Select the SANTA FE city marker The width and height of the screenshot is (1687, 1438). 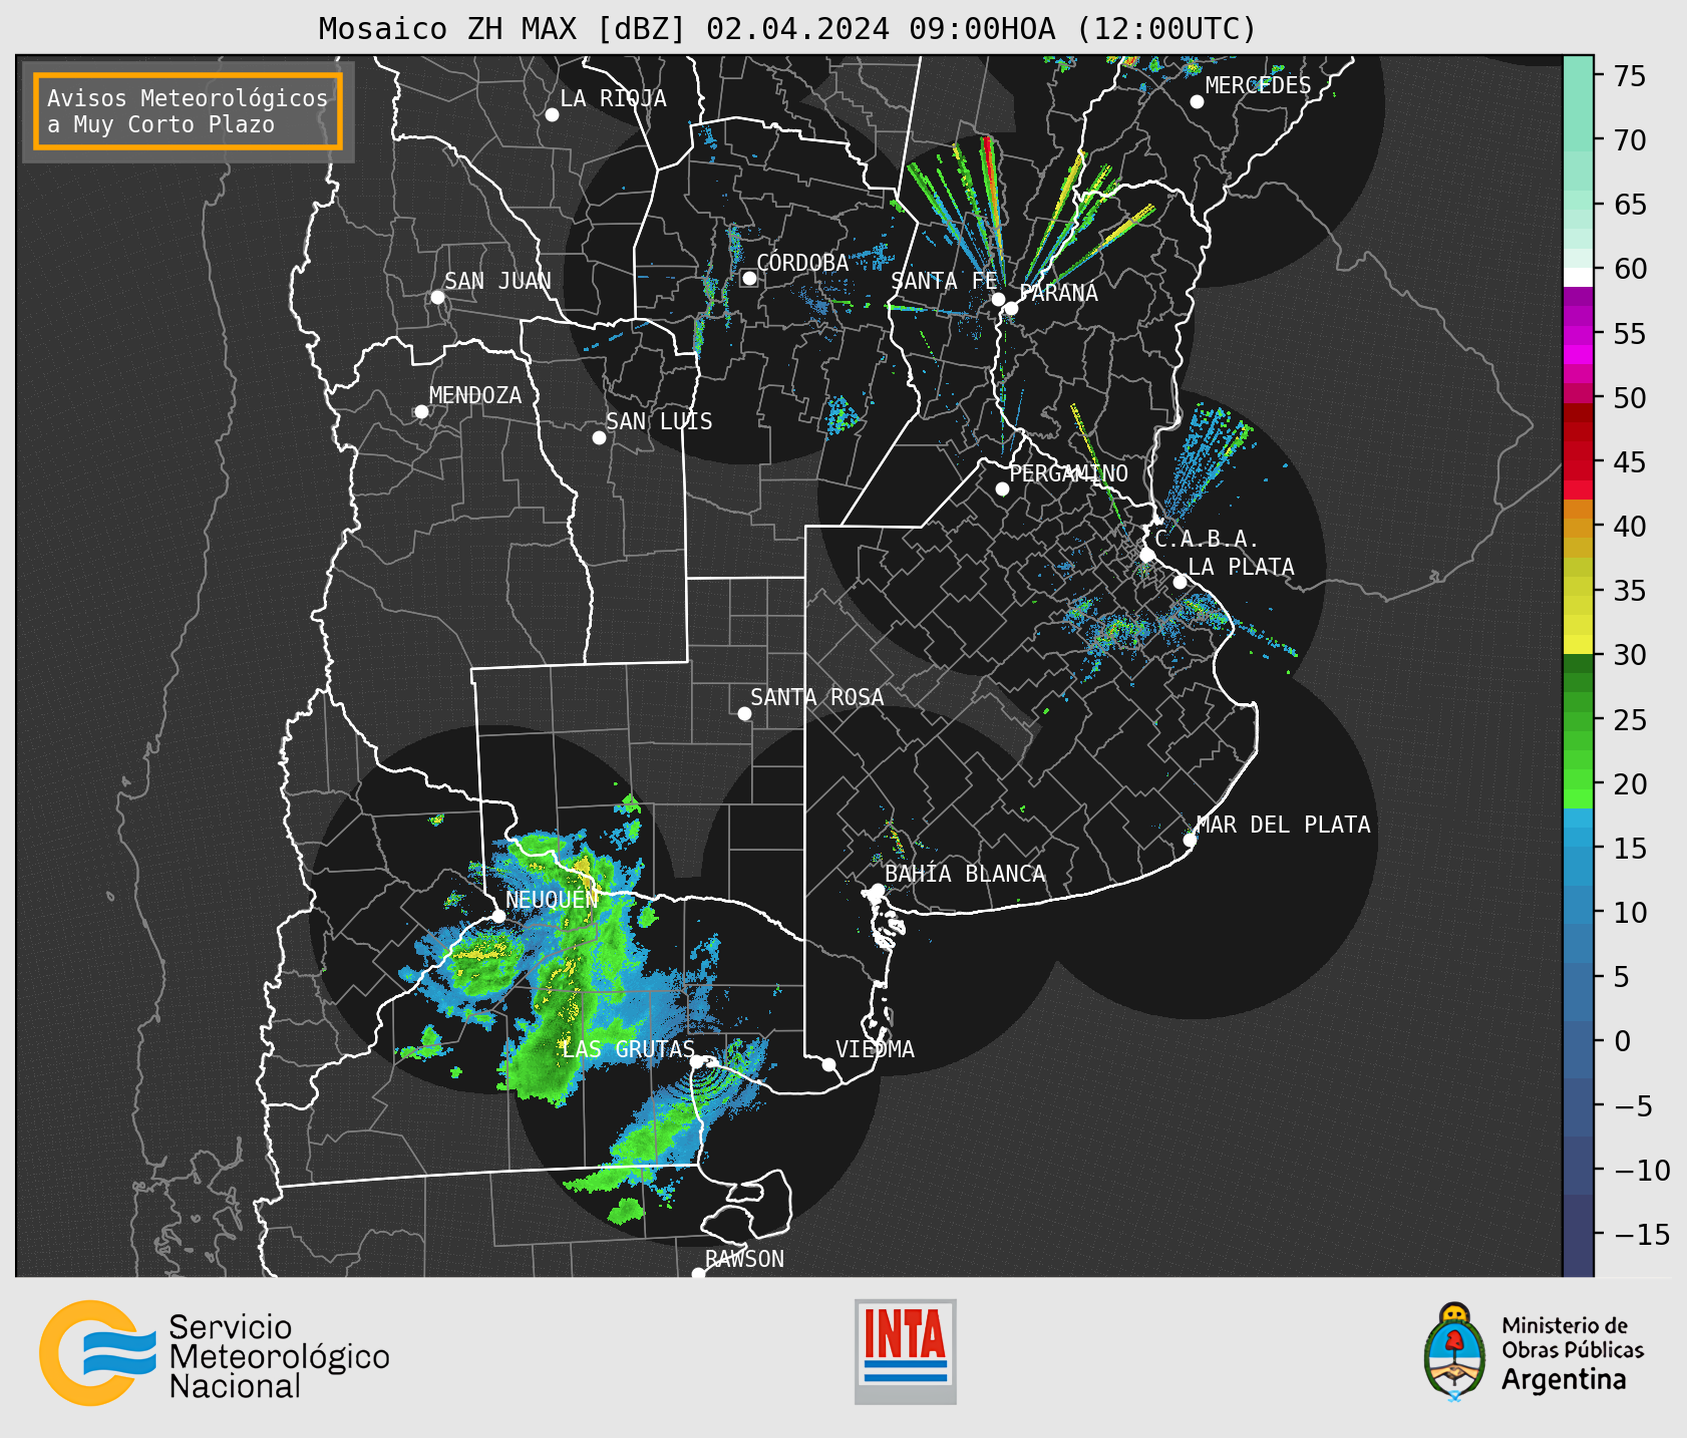(998, 299)
